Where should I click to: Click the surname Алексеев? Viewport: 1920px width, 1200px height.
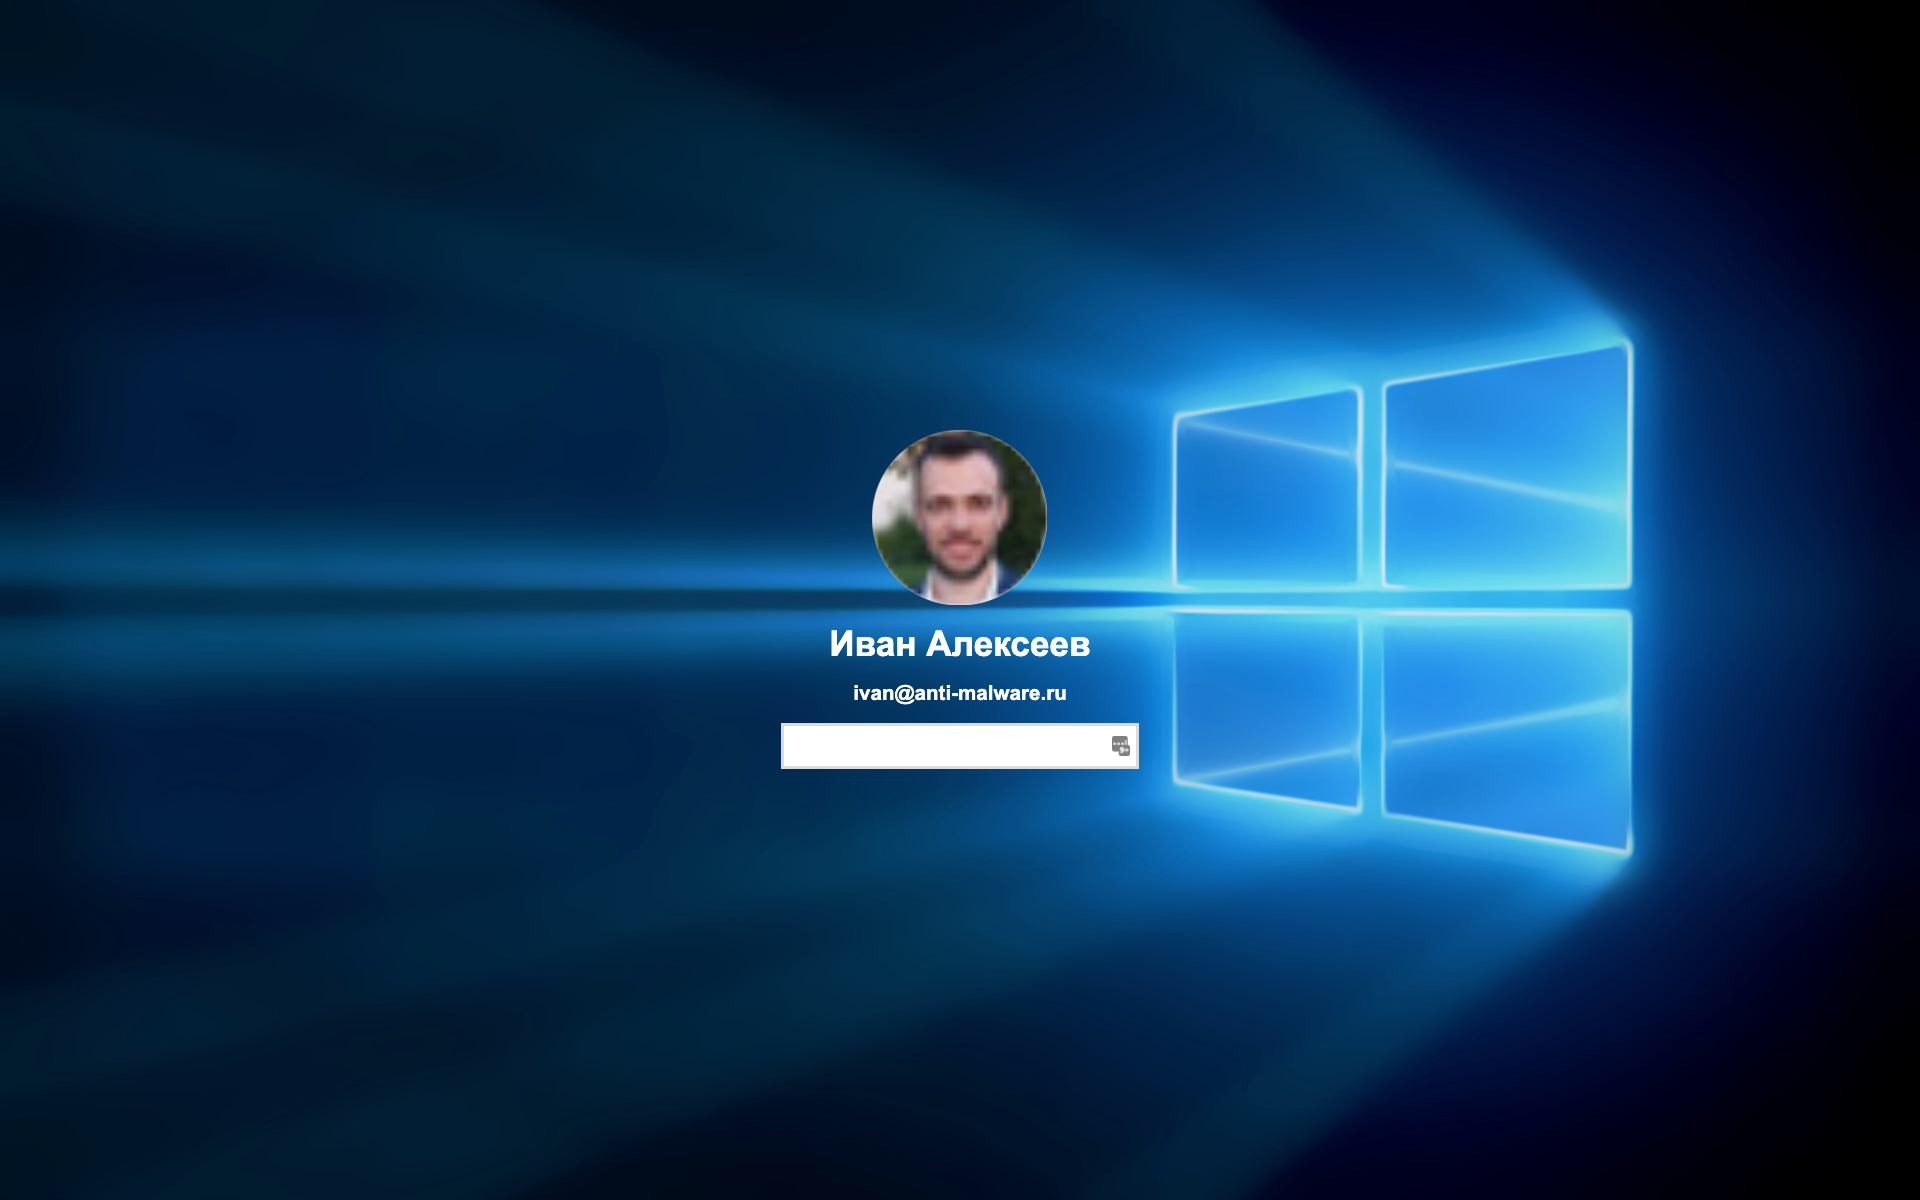point(1008,644)
